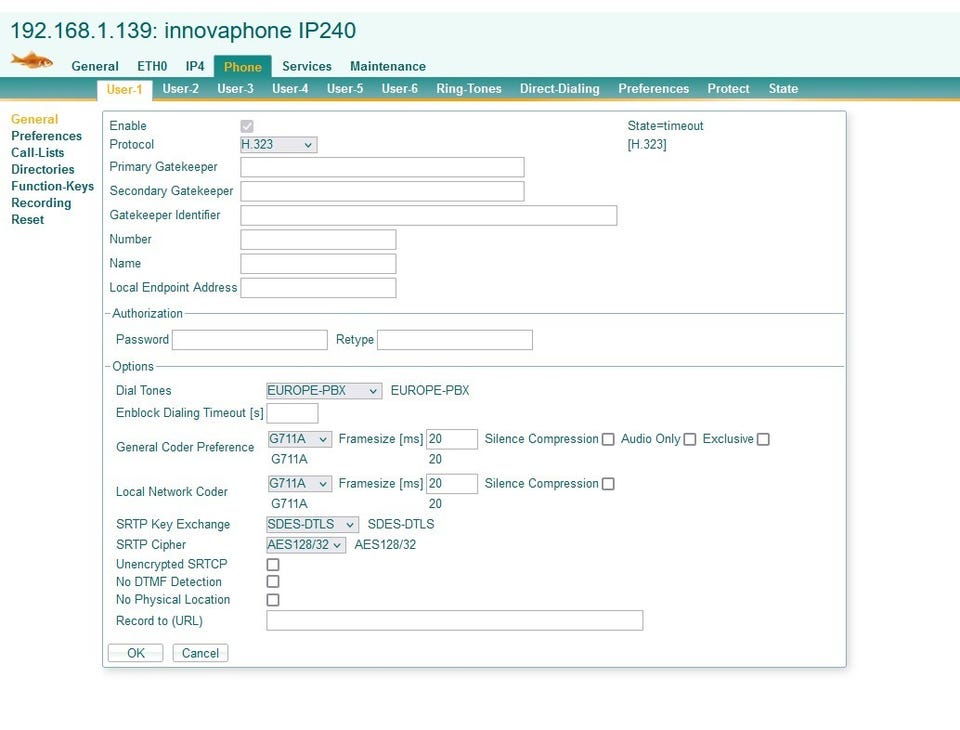Focus the Local Endpoint Address field
The height and width of the screenshot is (730, 960).
318,288
